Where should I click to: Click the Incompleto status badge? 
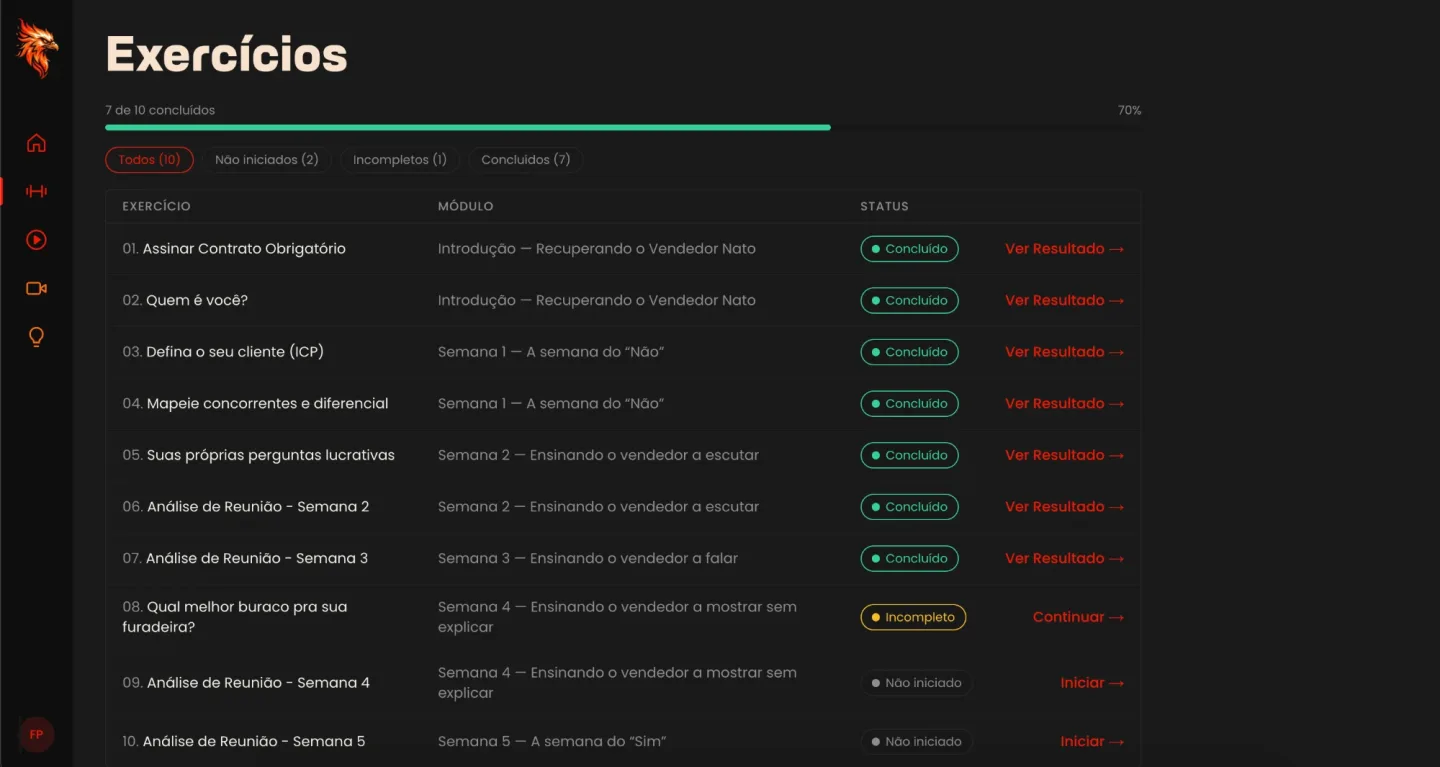pyautogui.click(x=913, y=617)
